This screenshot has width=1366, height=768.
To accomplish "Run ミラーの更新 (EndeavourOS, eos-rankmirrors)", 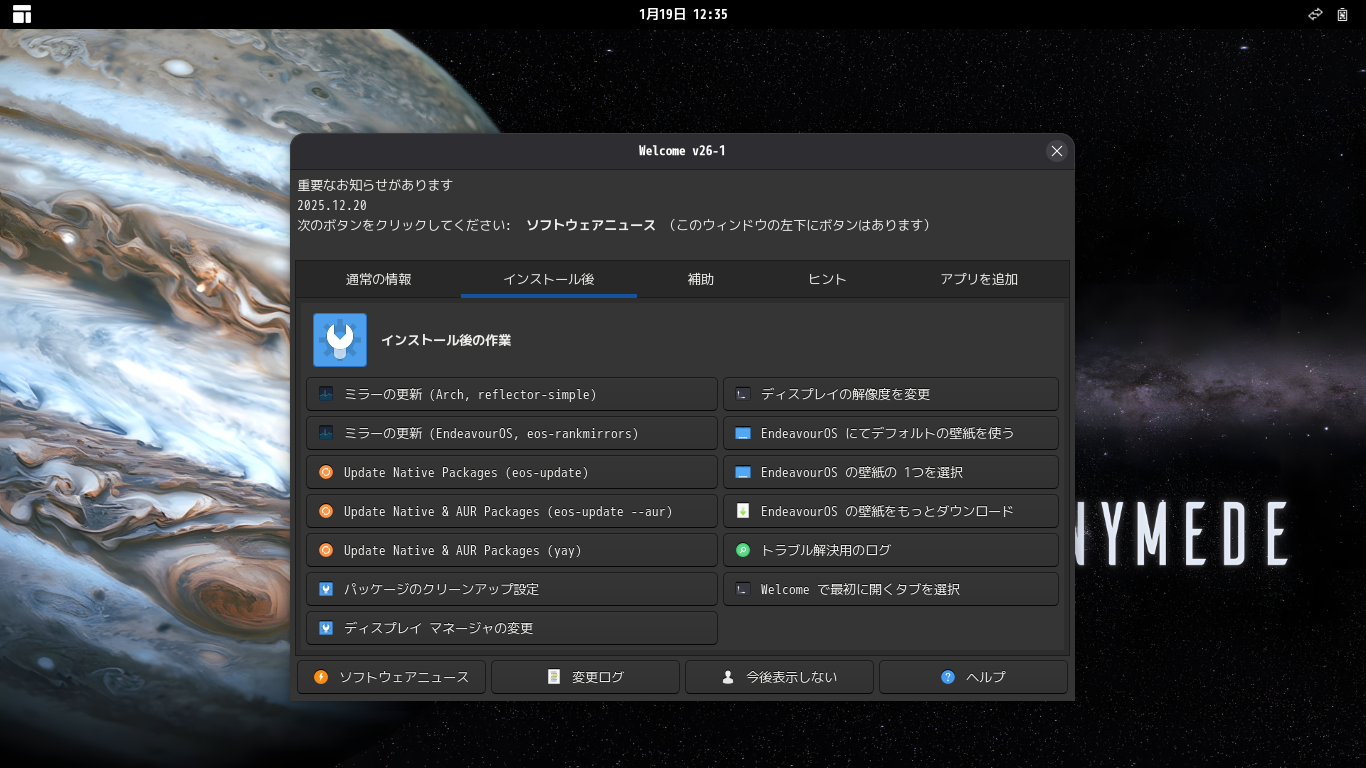I will tap(512, 433).
